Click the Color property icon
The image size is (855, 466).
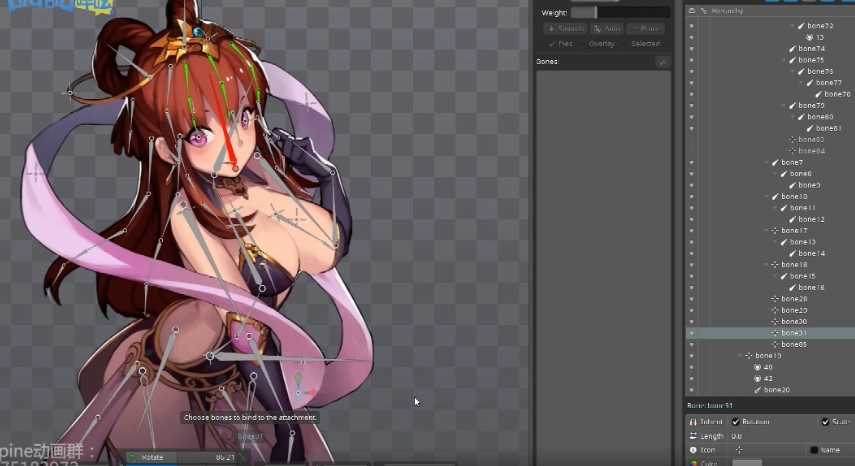point(693,463)
